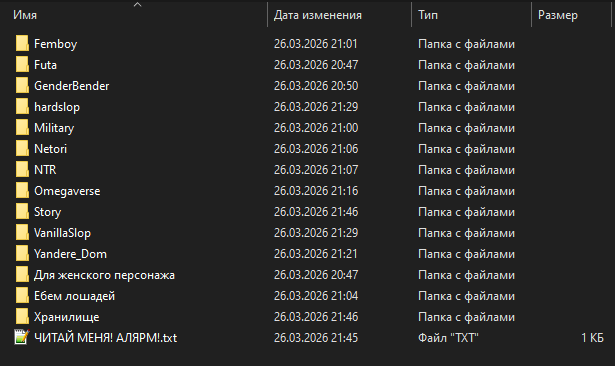
Task: Sort by the Дата изменения column header
Action: (x=340, y=15)
